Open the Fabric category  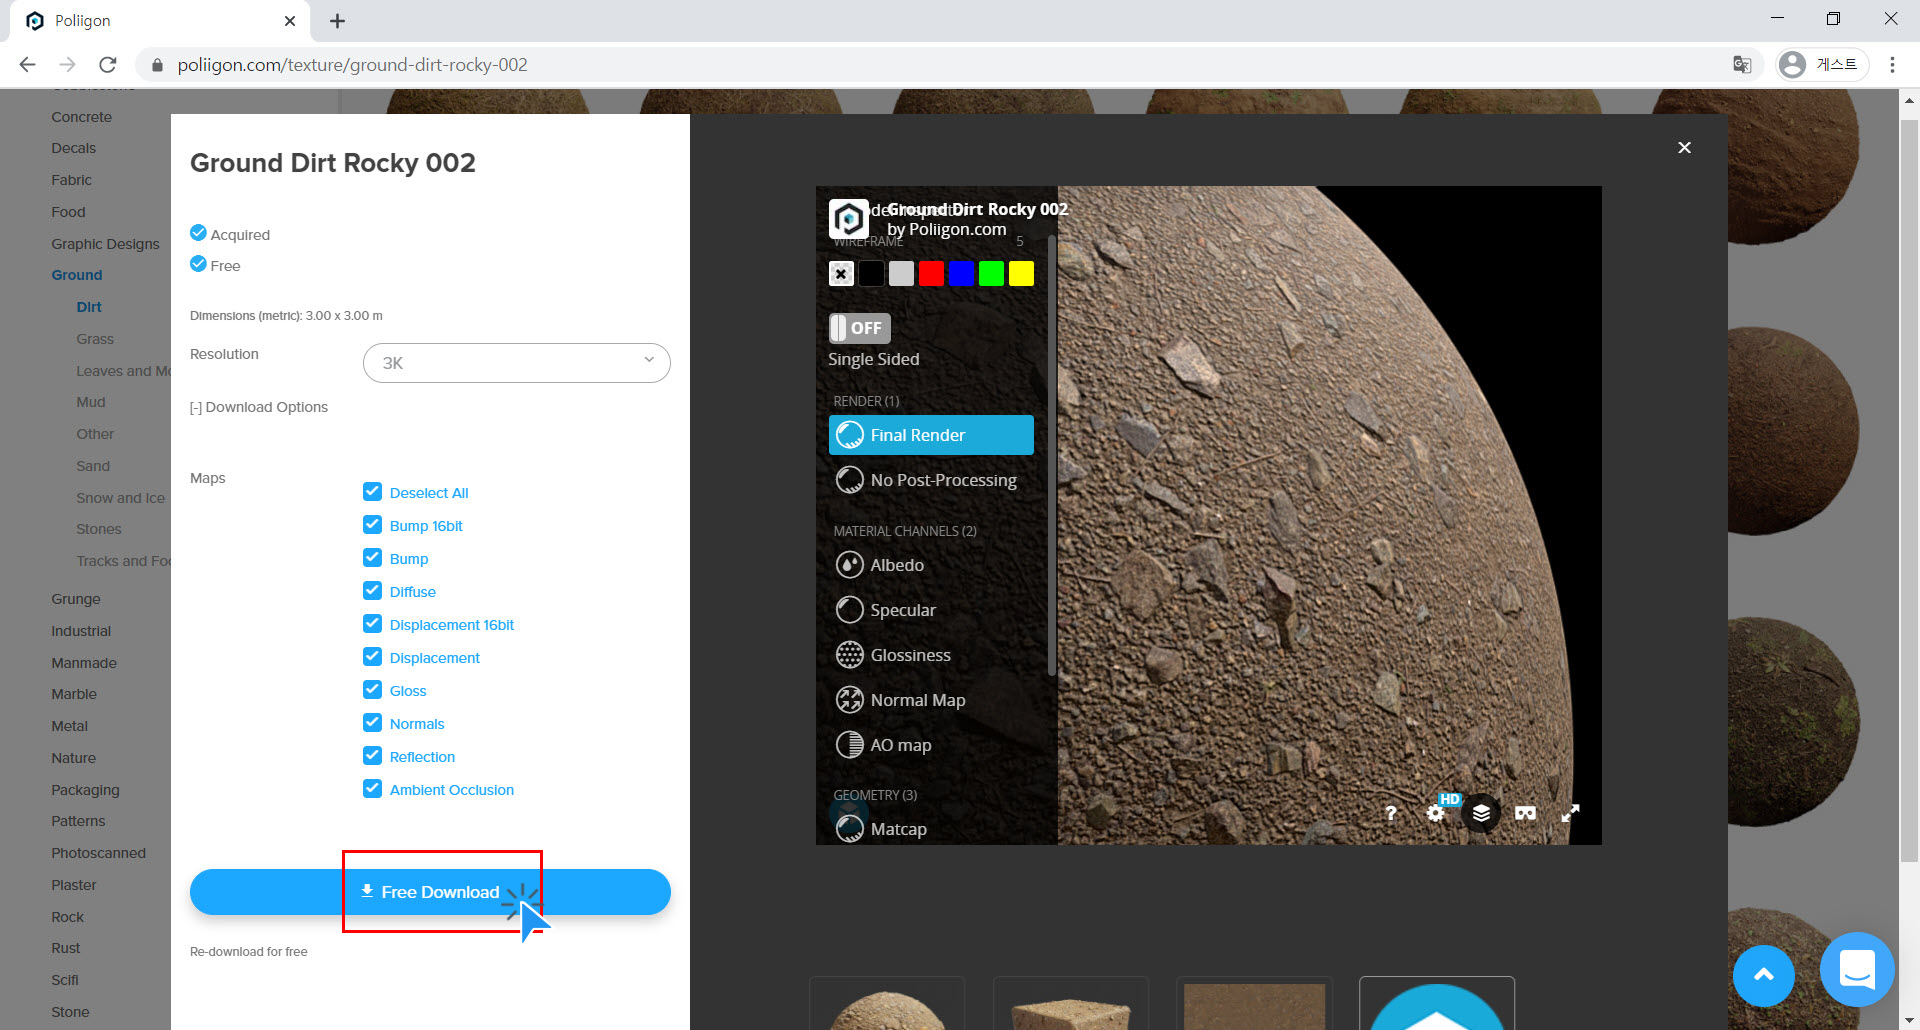72,180
